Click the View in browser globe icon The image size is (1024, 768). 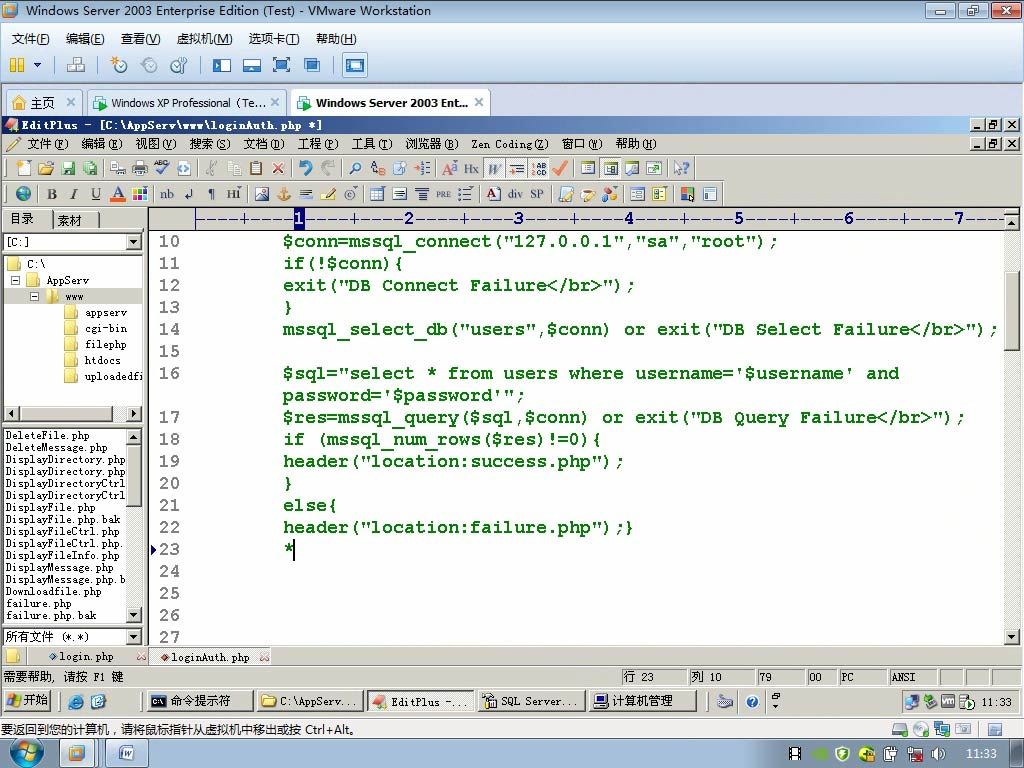[x=24, y=194]
